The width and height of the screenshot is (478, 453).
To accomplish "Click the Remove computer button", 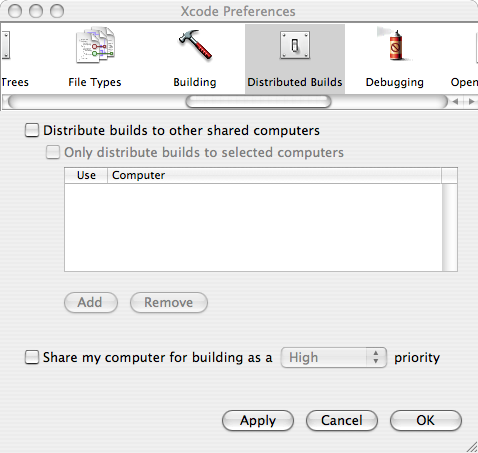I will click(169, 303).
